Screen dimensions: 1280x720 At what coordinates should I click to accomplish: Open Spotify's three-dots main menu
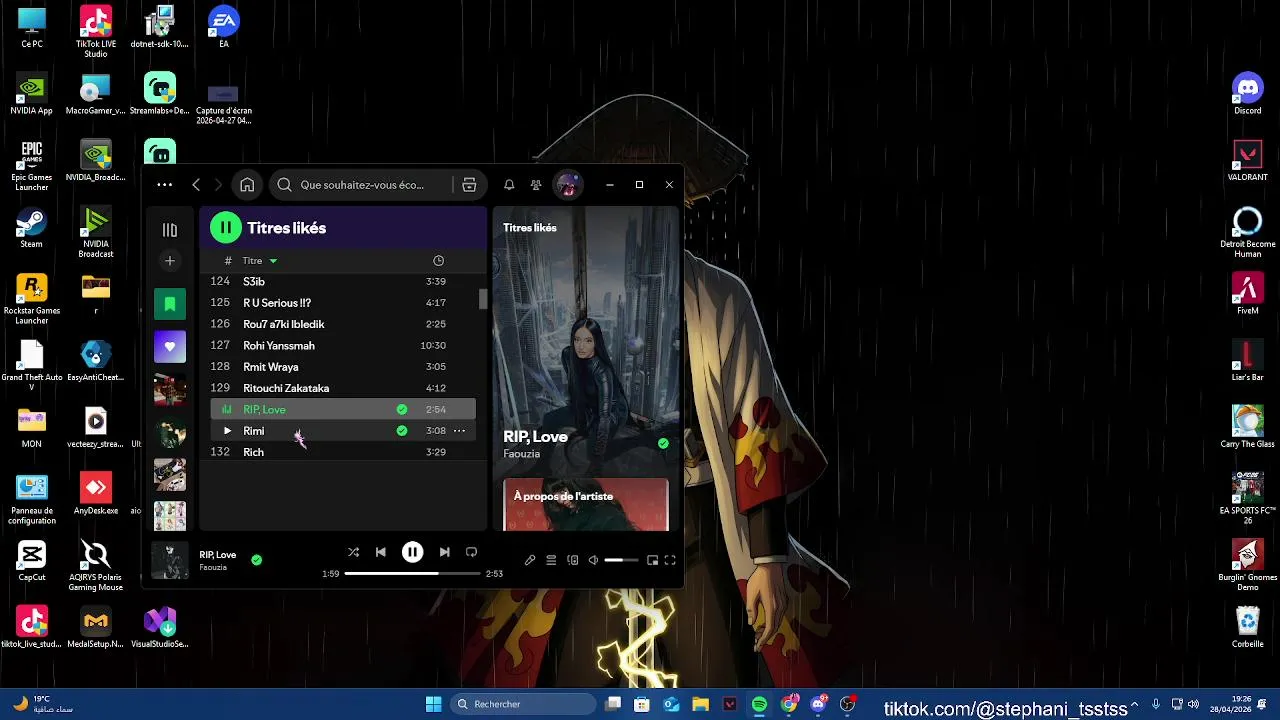click(164, 185)
